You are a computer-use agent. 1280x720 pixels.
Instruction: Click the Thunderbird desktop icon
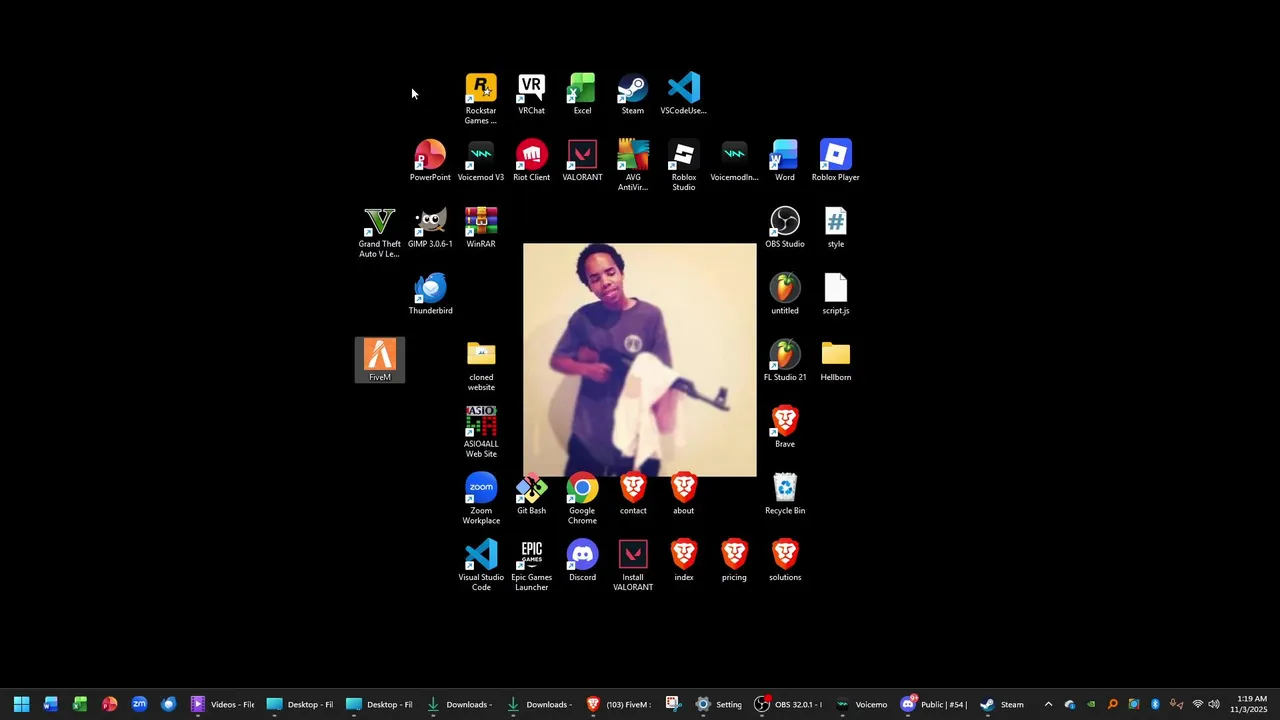(430, 294)
